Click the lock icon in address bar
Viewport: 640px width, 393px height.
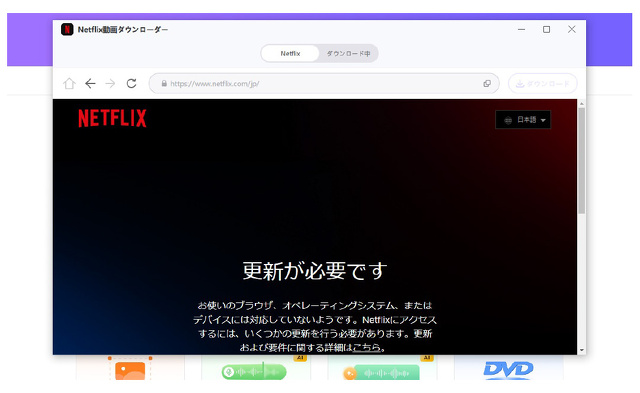coord(164,84)
